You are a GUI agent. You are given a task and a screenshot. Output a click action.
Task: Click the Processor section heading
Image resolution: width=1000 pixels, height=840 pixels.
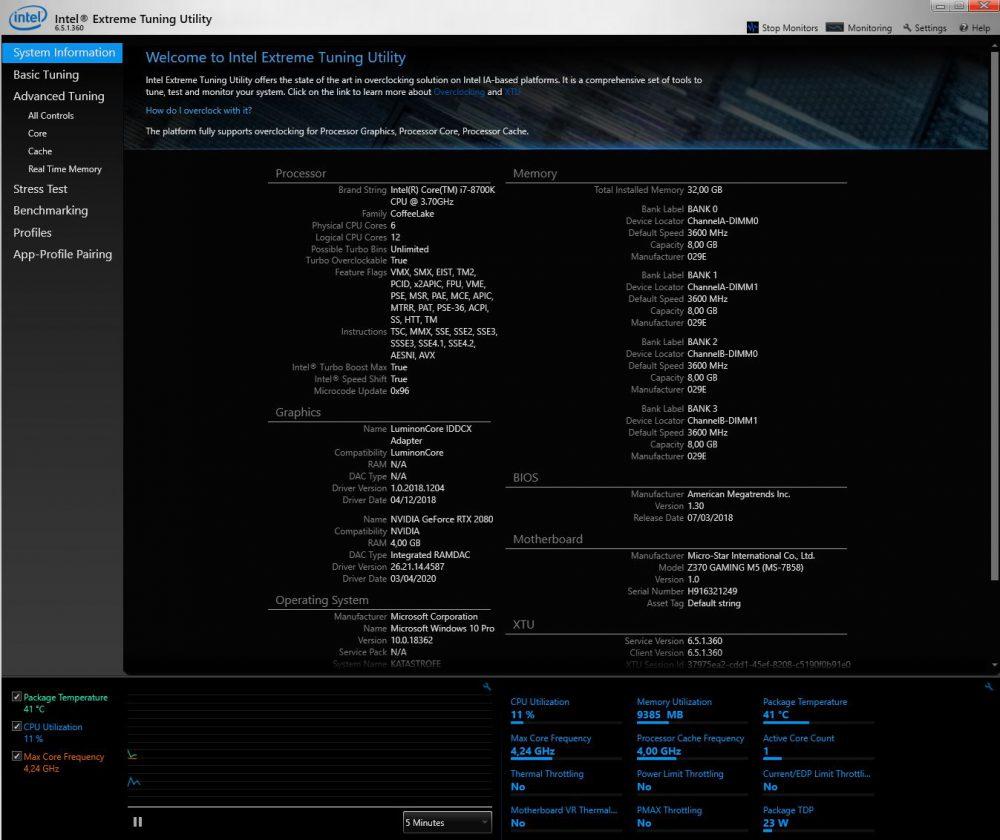(300, 173)
